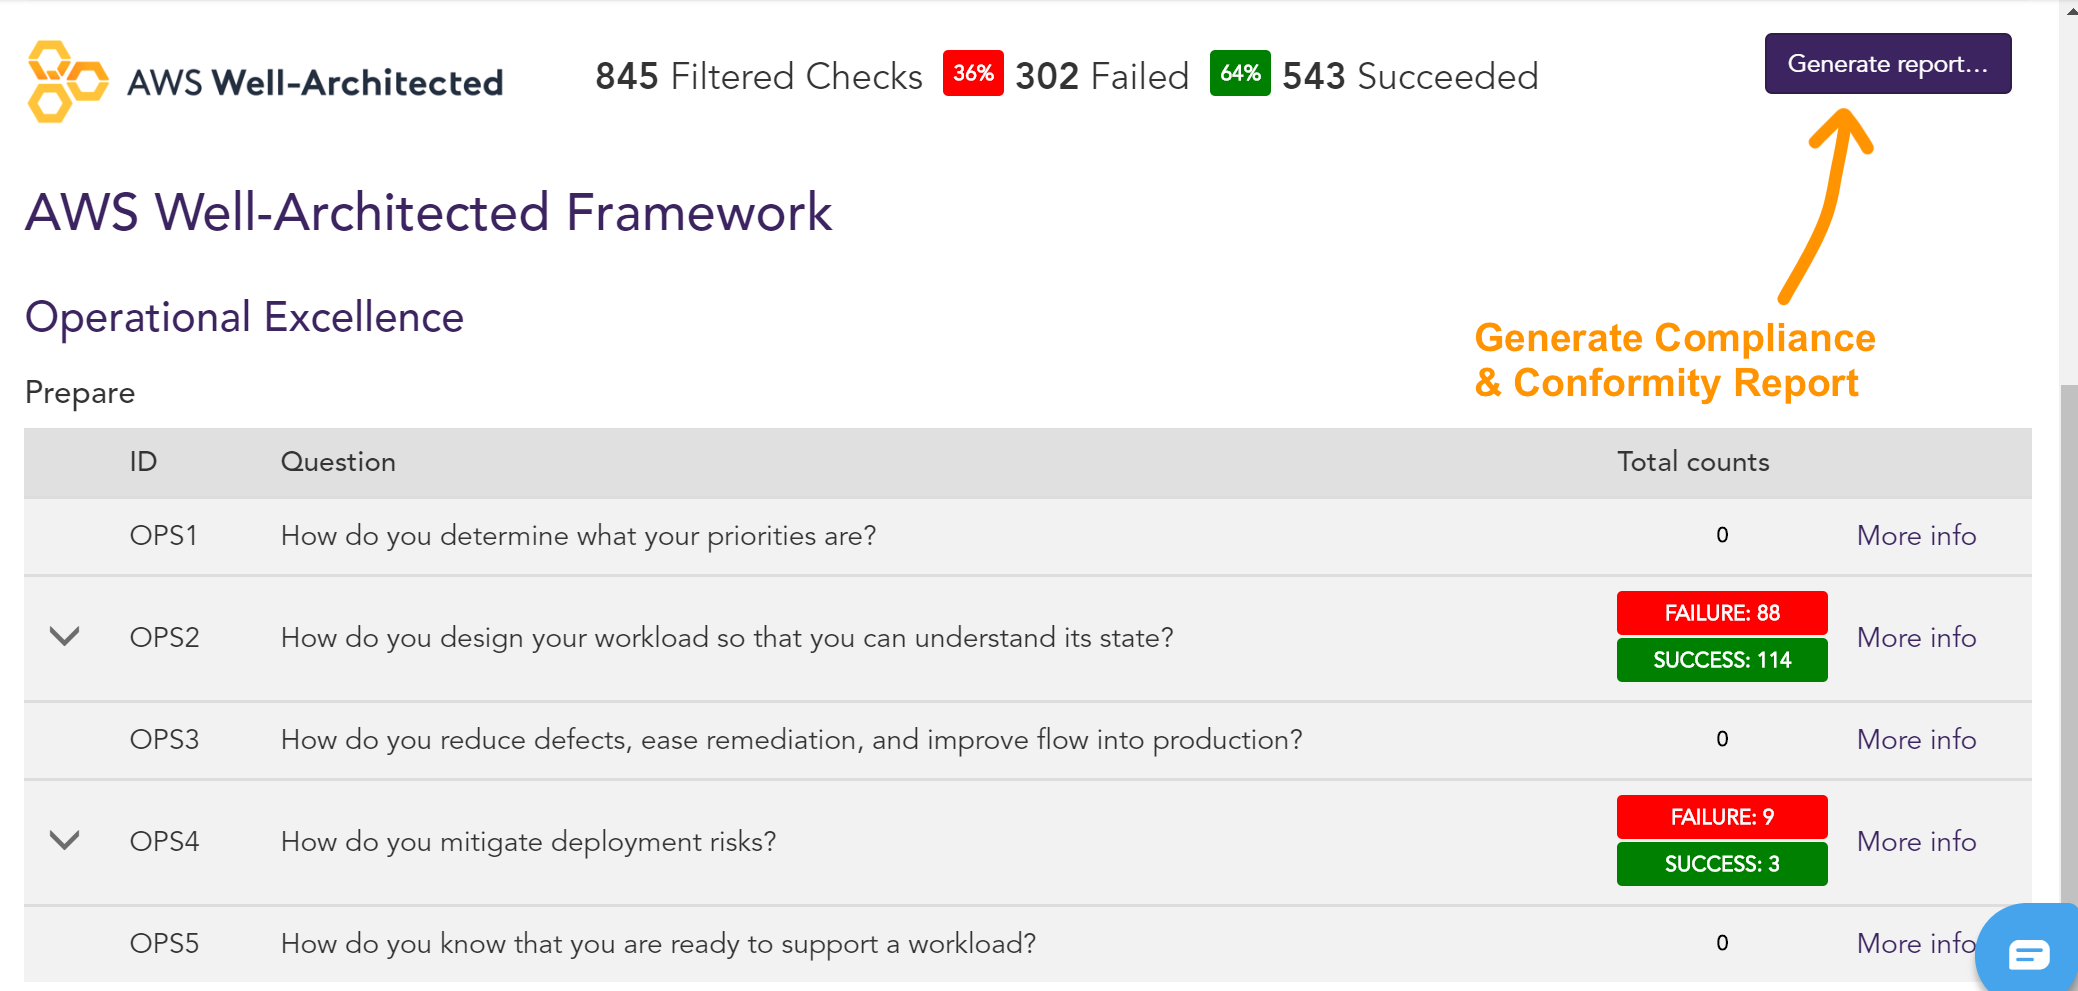Viewport: 2078px width, 991px height.
Task: Click the AWS Well-Architected Framework page heading
Action: (x=428, y=213)
